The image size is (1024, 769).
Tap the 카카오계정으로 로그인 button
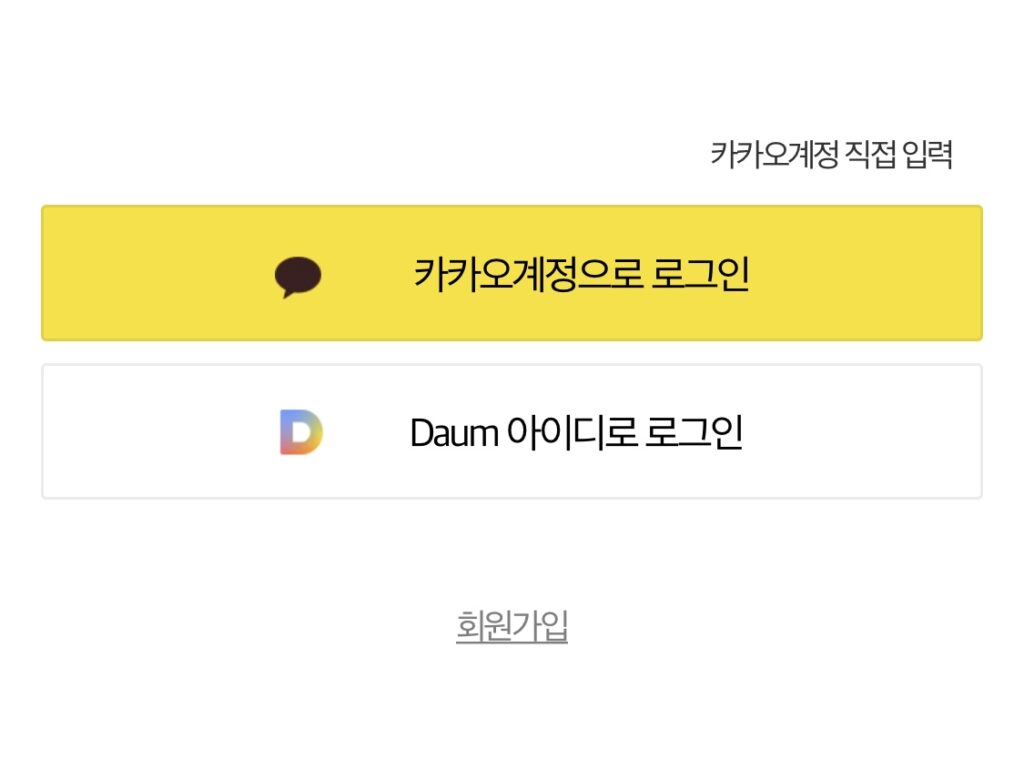point(512,273)
